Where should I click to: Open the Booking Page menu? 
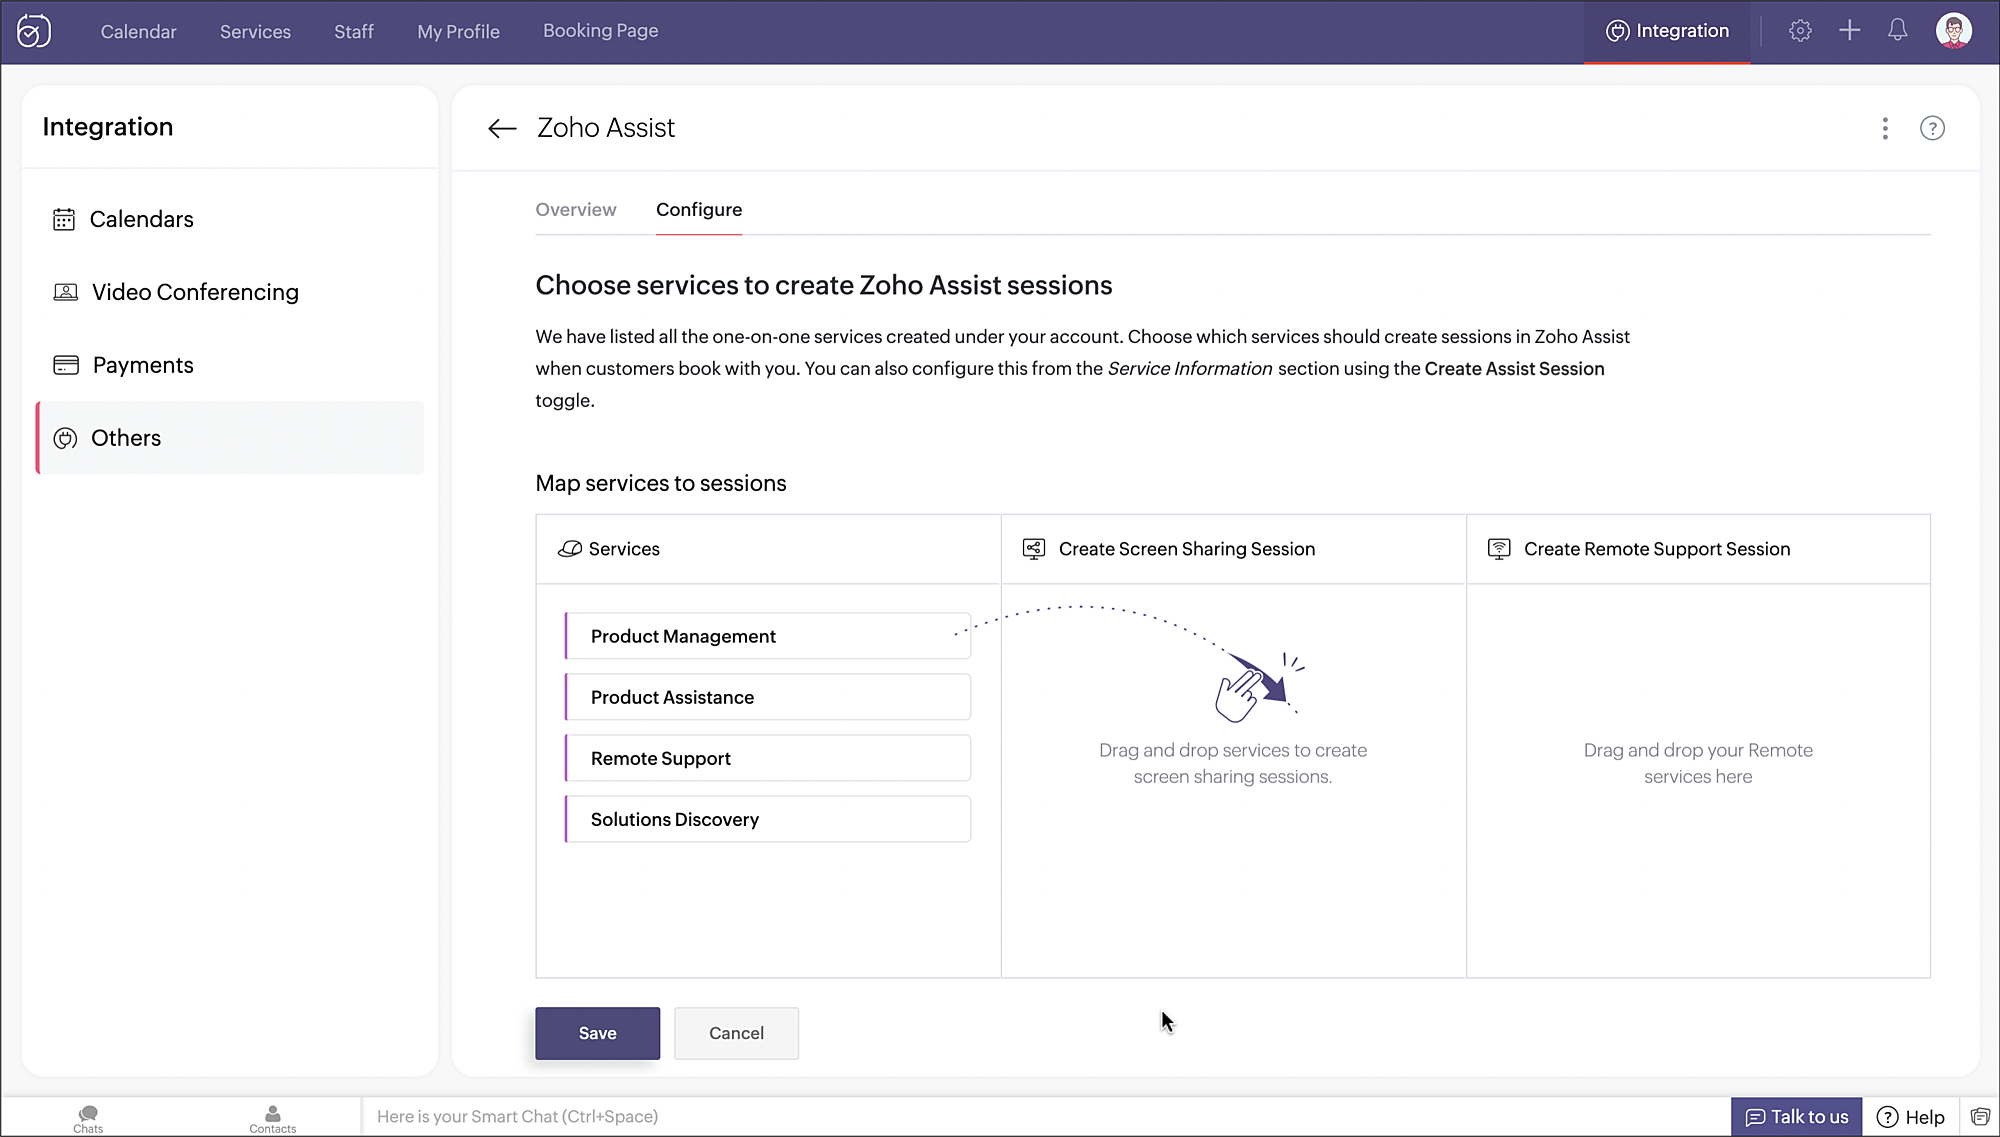[600, 31]
